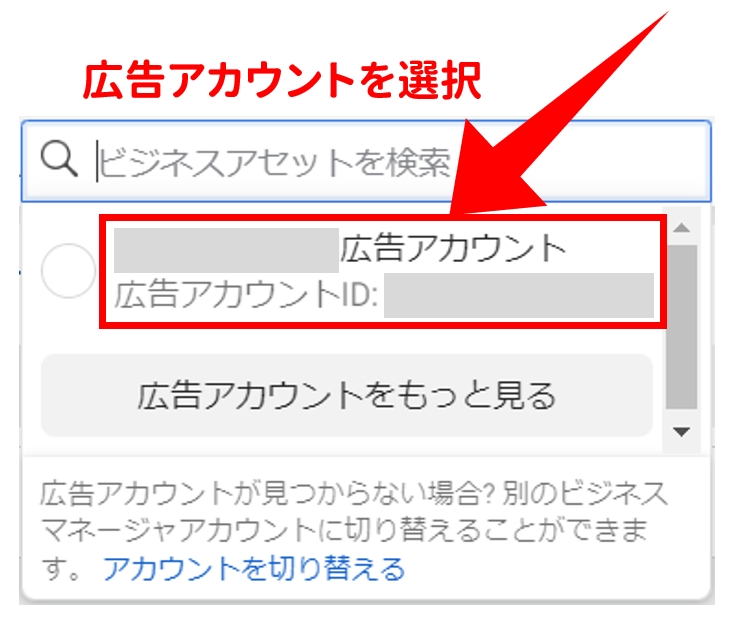
Task: Click the 広告アカウントID label text
Action: pos(246,295)
